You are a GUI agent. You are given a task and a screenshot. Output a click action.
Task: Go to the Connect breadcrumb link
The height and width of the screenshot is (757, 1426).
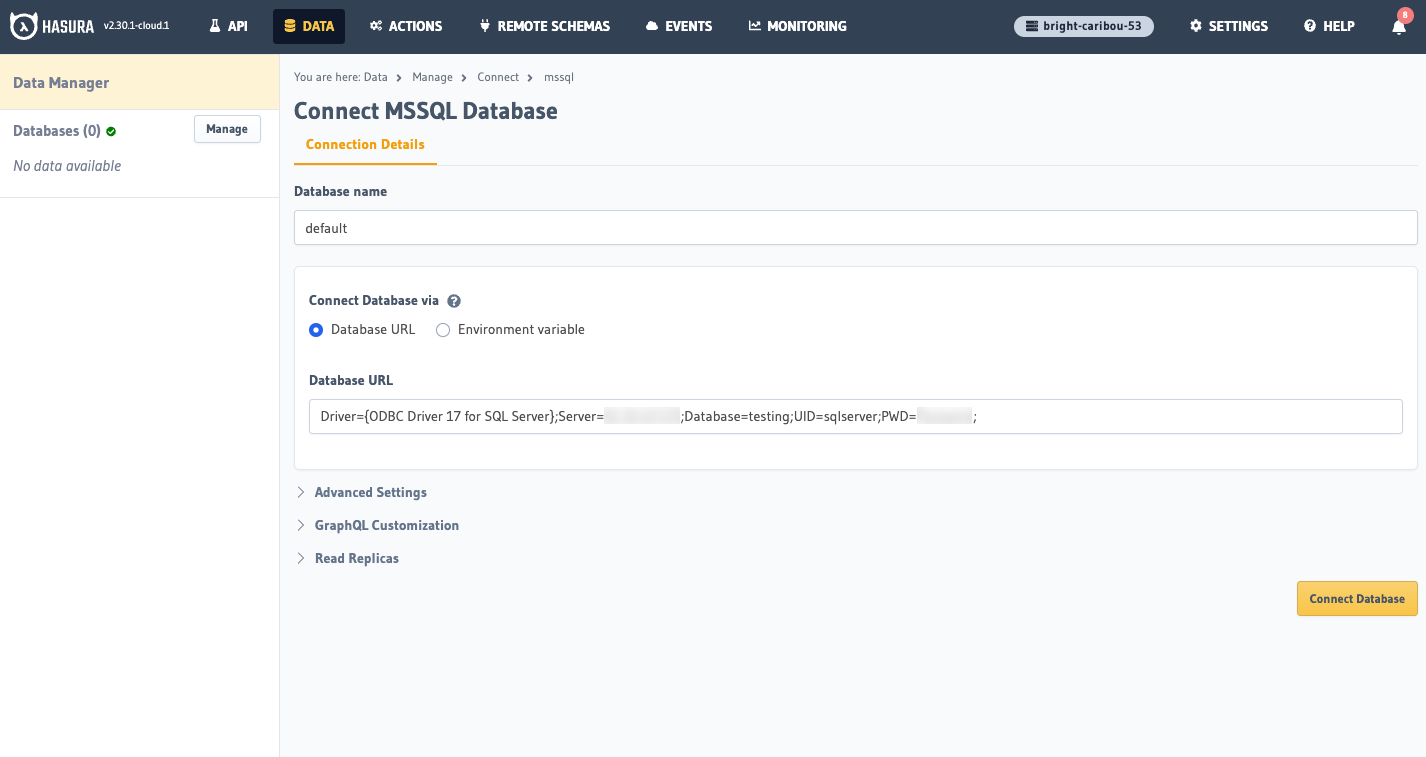(x=498, y=77)
